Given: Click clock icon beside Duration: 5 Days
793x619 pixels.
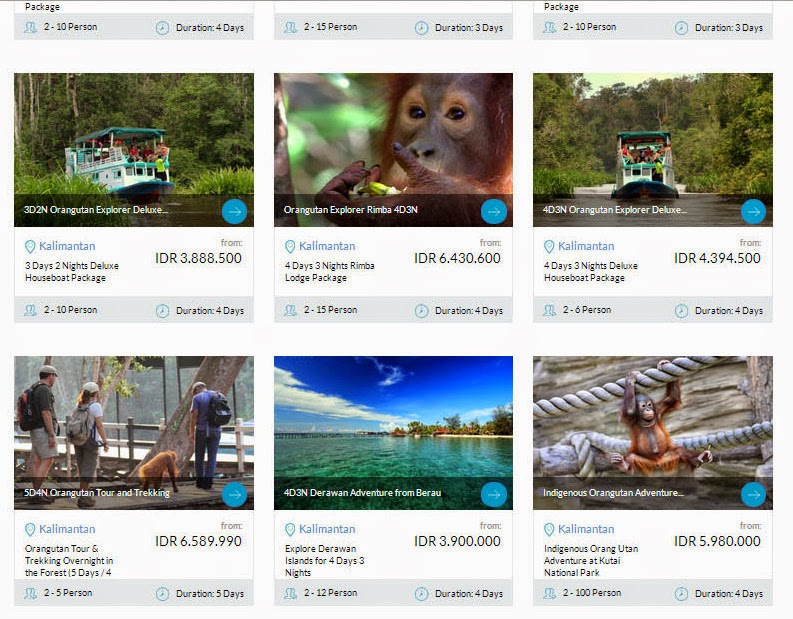Looking at the screenshot, I should tap(162, 593).
